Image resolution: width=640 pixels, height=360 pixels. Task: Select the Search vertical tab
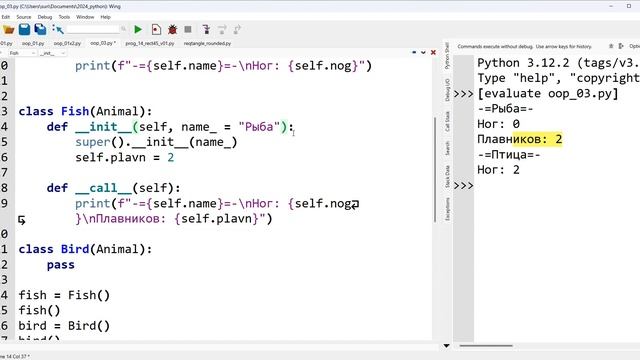point(447,148)
